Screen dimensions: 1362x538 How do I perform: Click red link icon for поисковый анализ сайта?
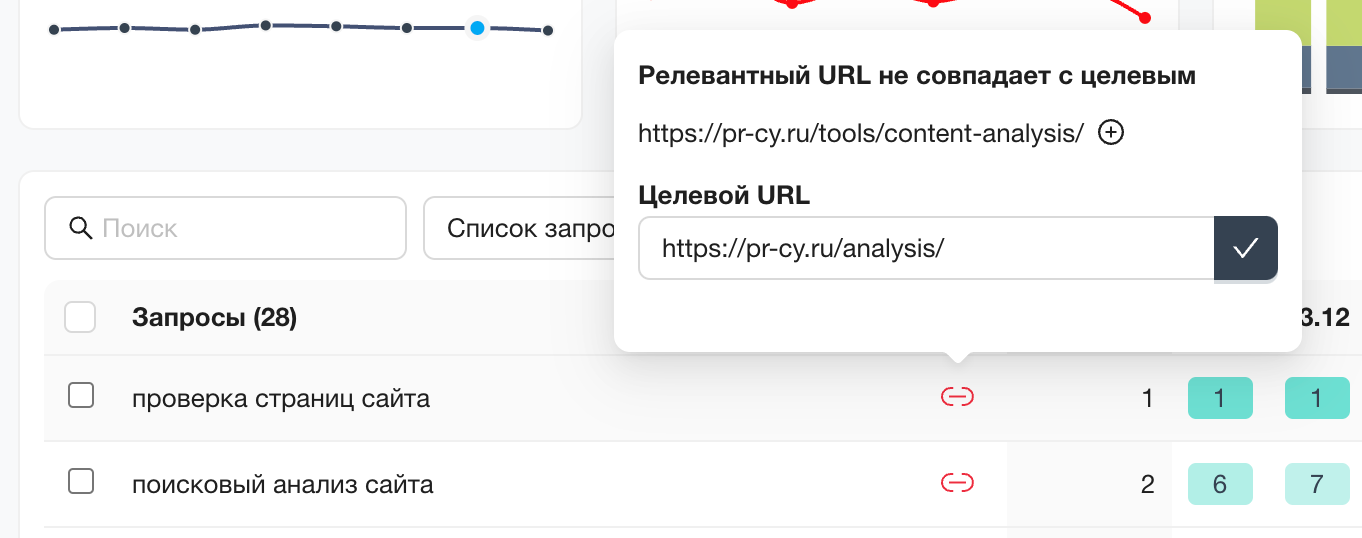tap(957, 484)
